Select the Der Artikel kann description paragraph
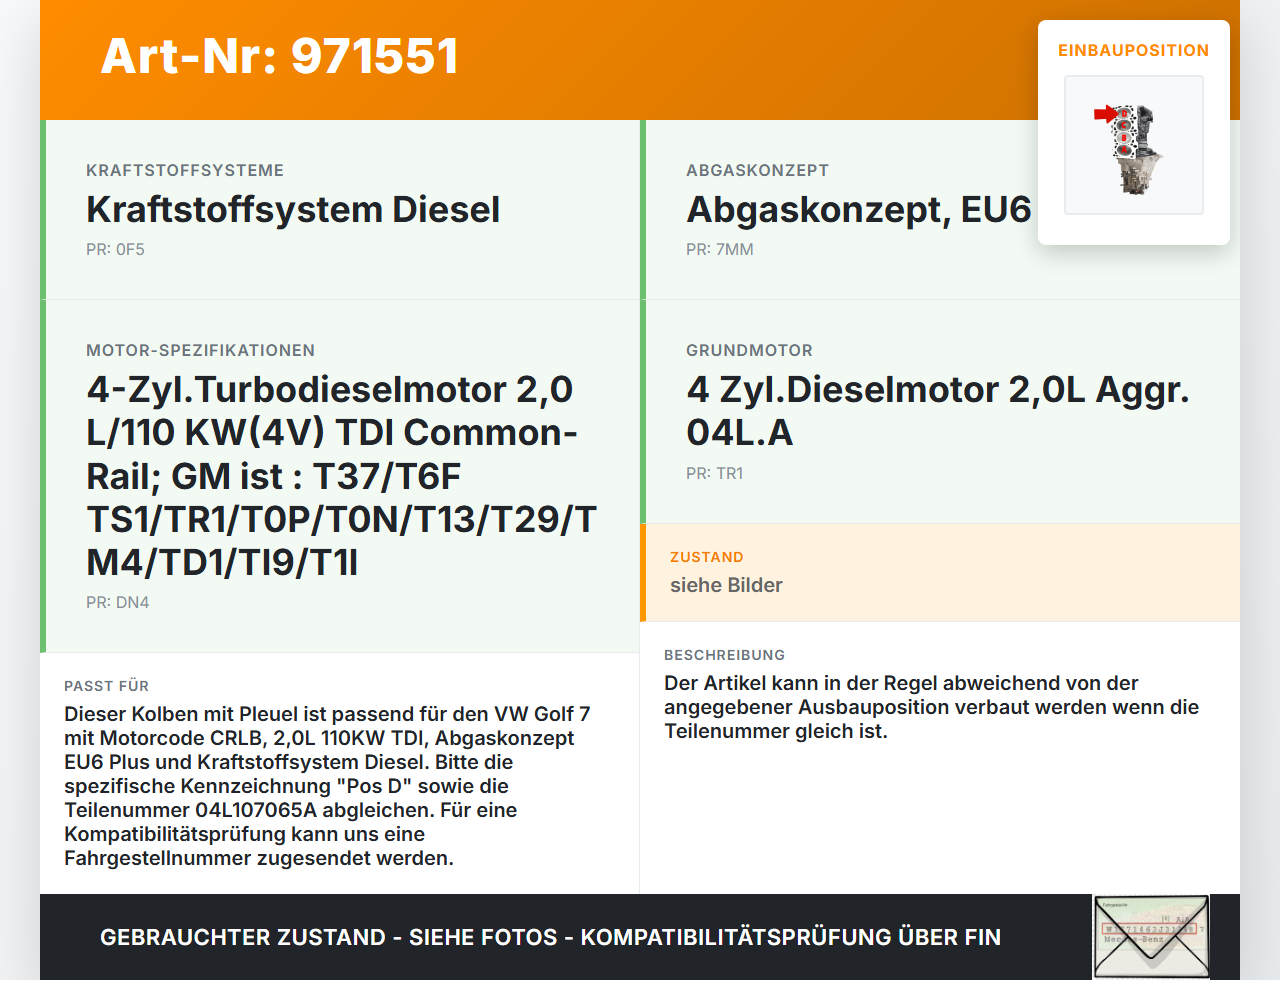This screenshot has height=981, width=1280. (x=931, y=707)
